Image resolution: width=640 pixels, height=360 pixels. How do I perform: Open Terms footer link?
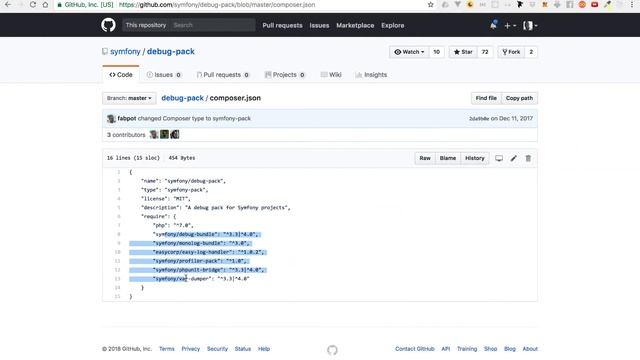tap(167, 349)
